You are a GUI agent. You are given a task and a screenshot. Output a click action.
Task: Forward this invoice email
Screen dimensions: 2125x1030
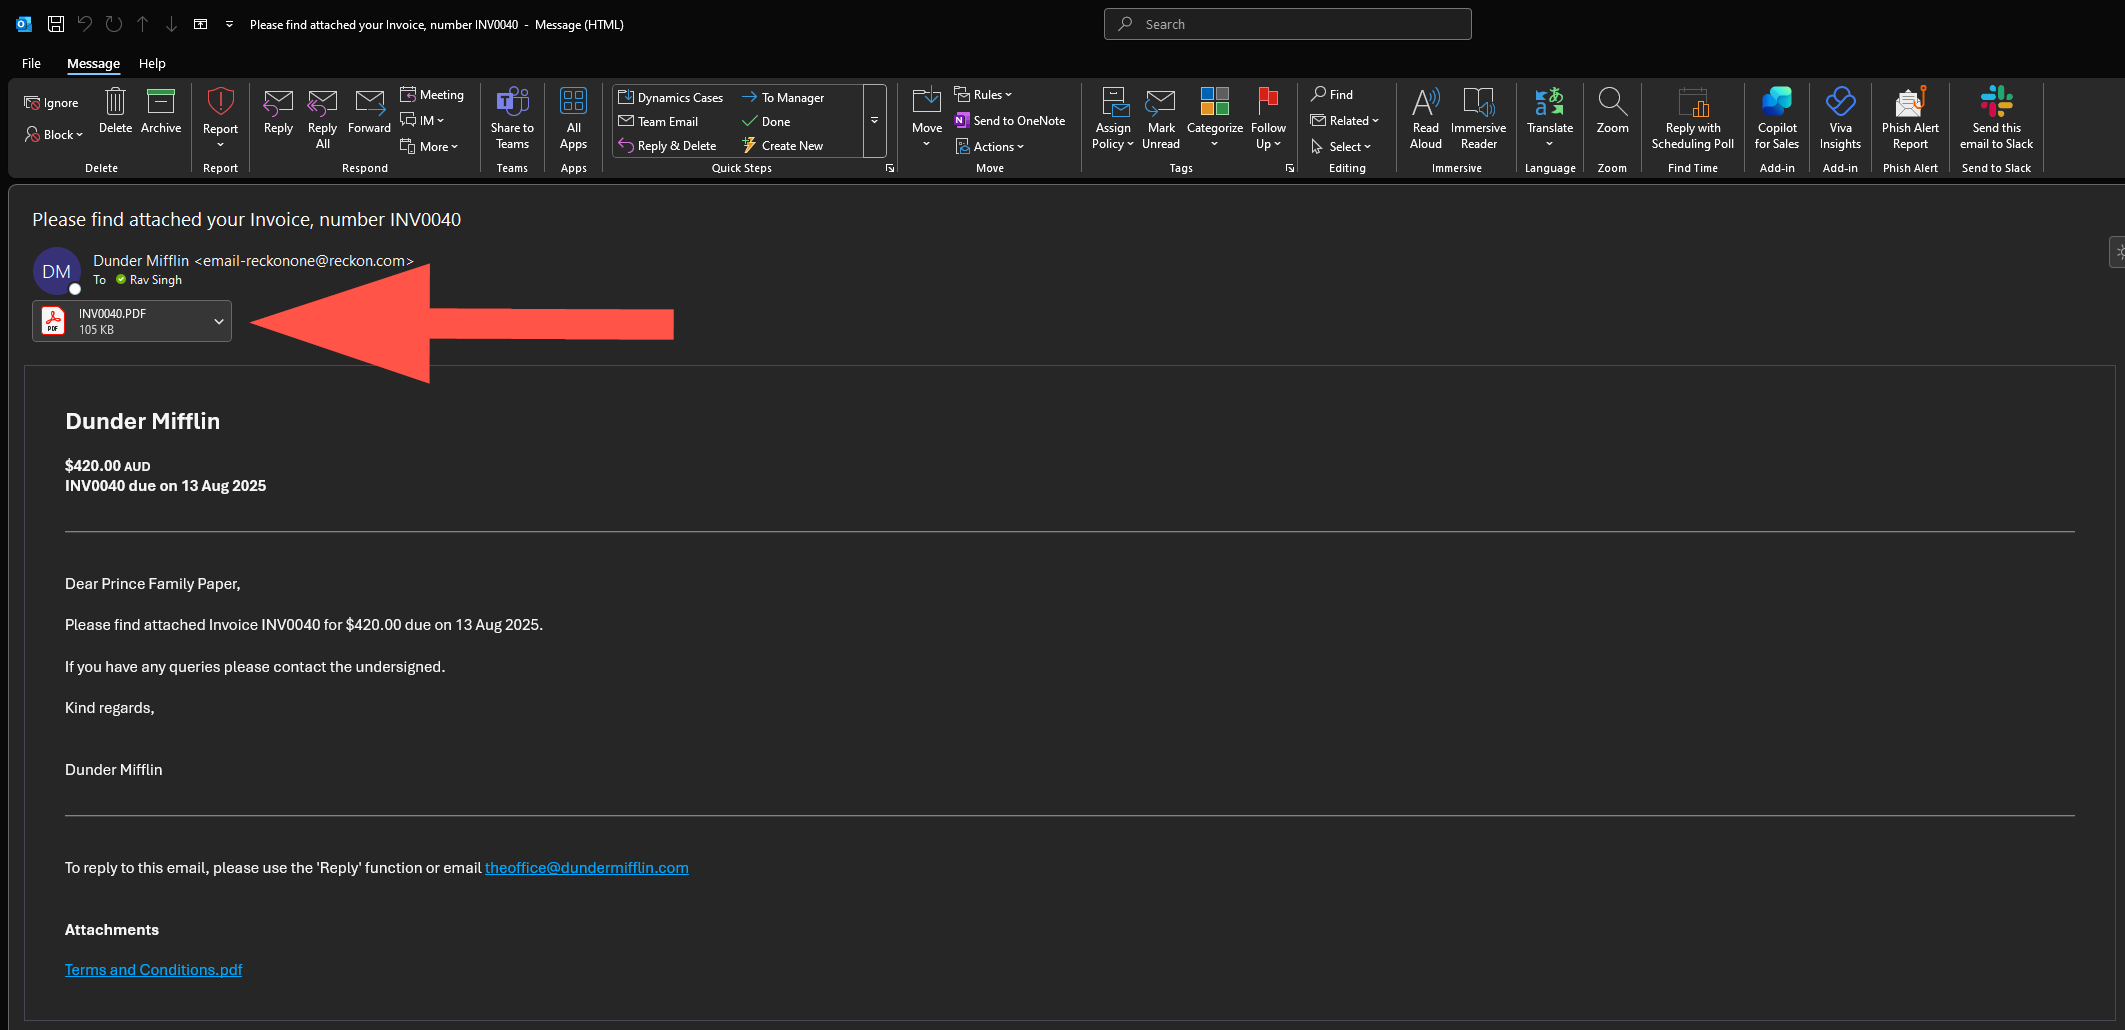click(x=369, y=111)
